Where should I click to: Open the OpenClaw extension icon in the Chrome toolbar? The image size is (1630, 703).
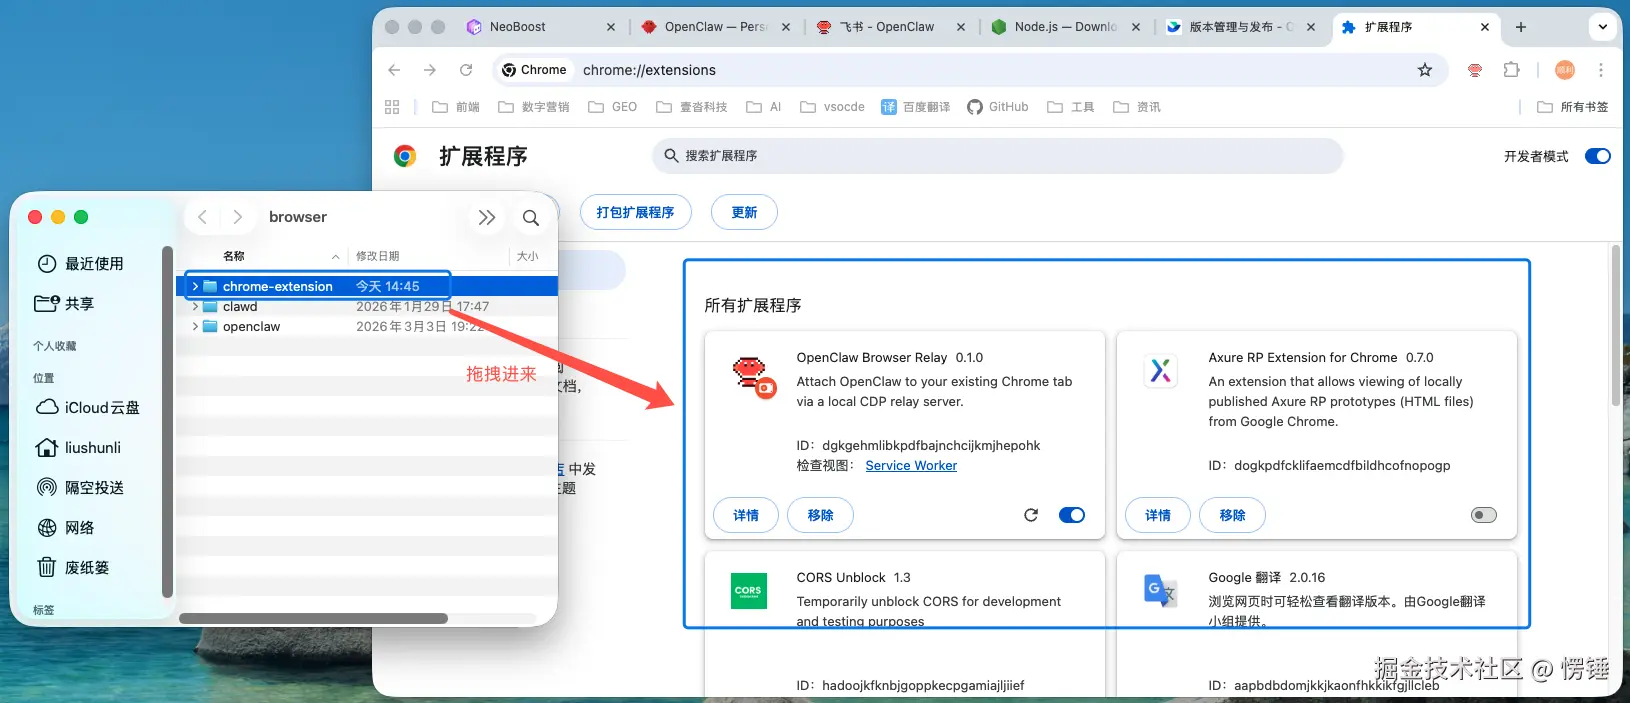point(1475,70)
